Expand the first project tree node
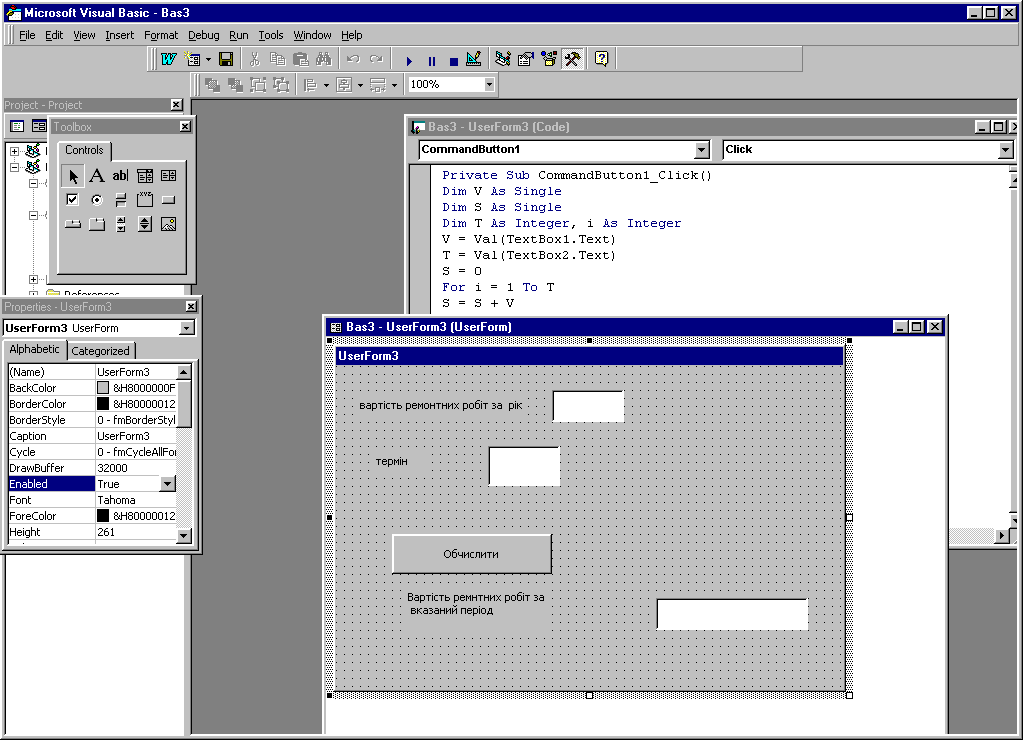Viewport: 1023px width, 740px height. [14, 151]
